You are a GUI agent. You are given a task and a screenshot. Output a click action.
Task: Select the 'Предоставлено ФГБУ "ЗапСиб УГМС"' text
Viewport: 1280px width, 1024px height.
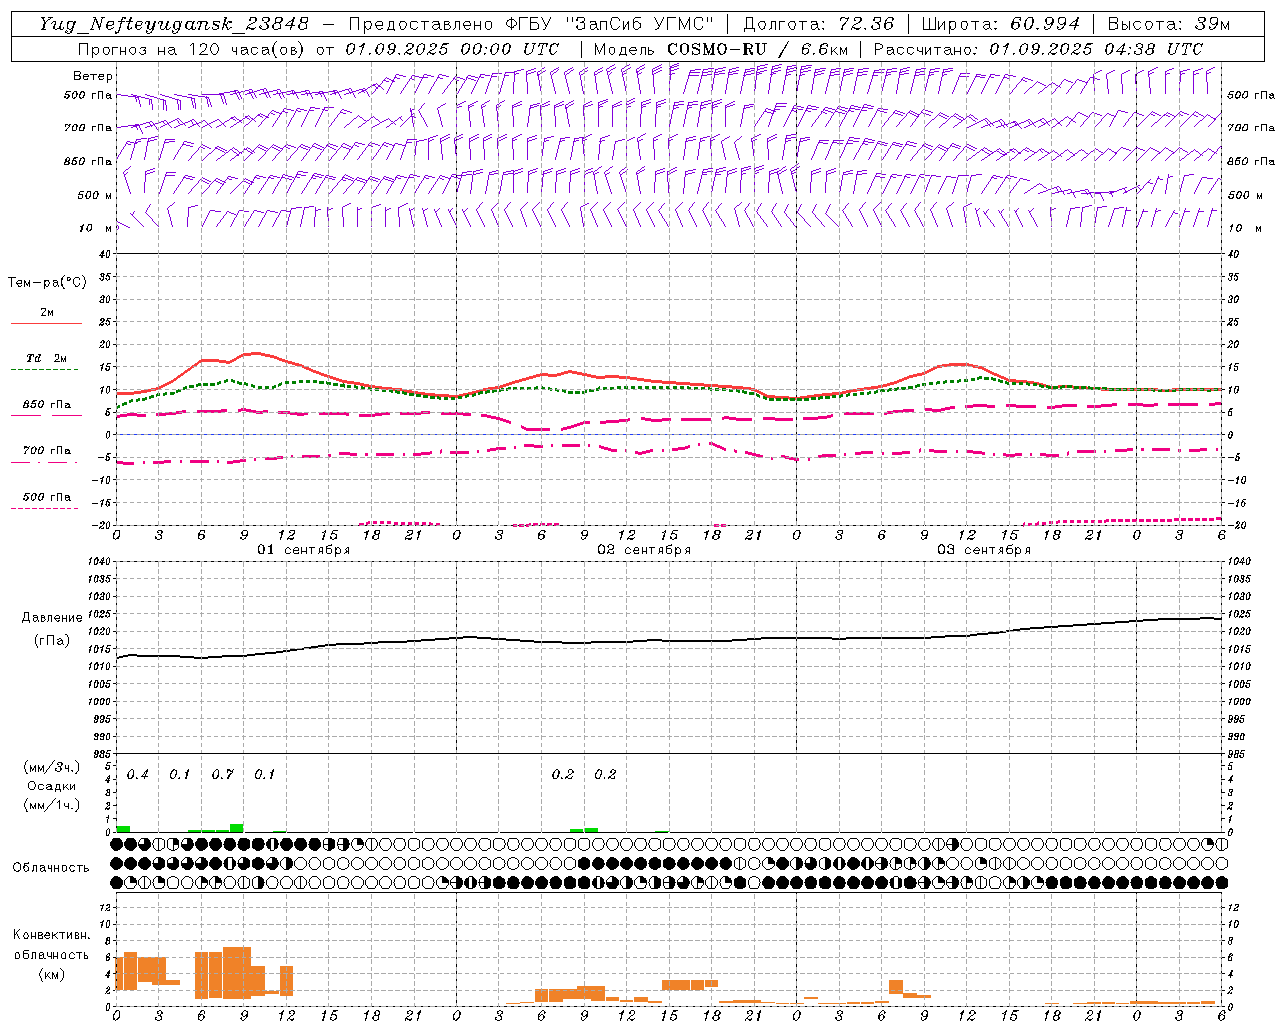pyautogui.click(x=532, y=24)
